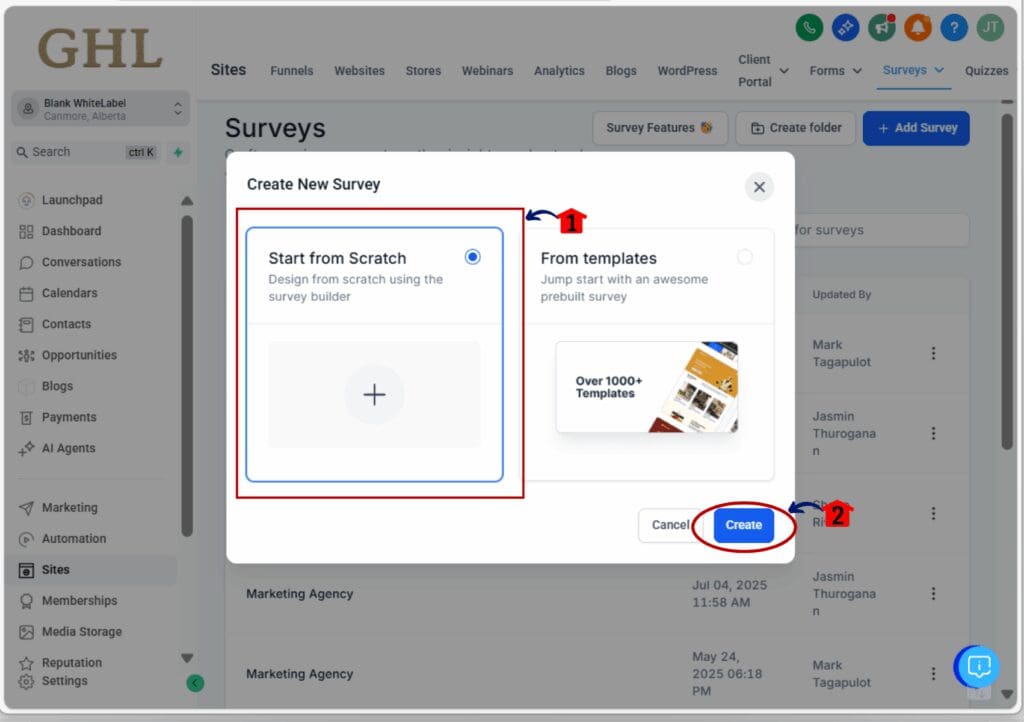The height and width of the screenshot is (722, 1024).
Task: Click the megaphone announcements icon
Action: [881, 27]
